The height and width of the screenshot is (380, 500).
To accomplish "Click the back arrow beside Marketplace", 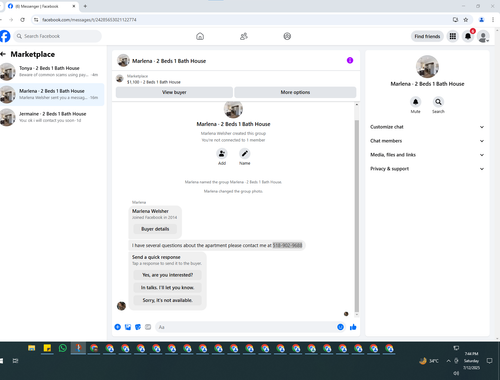I will 3,54.
